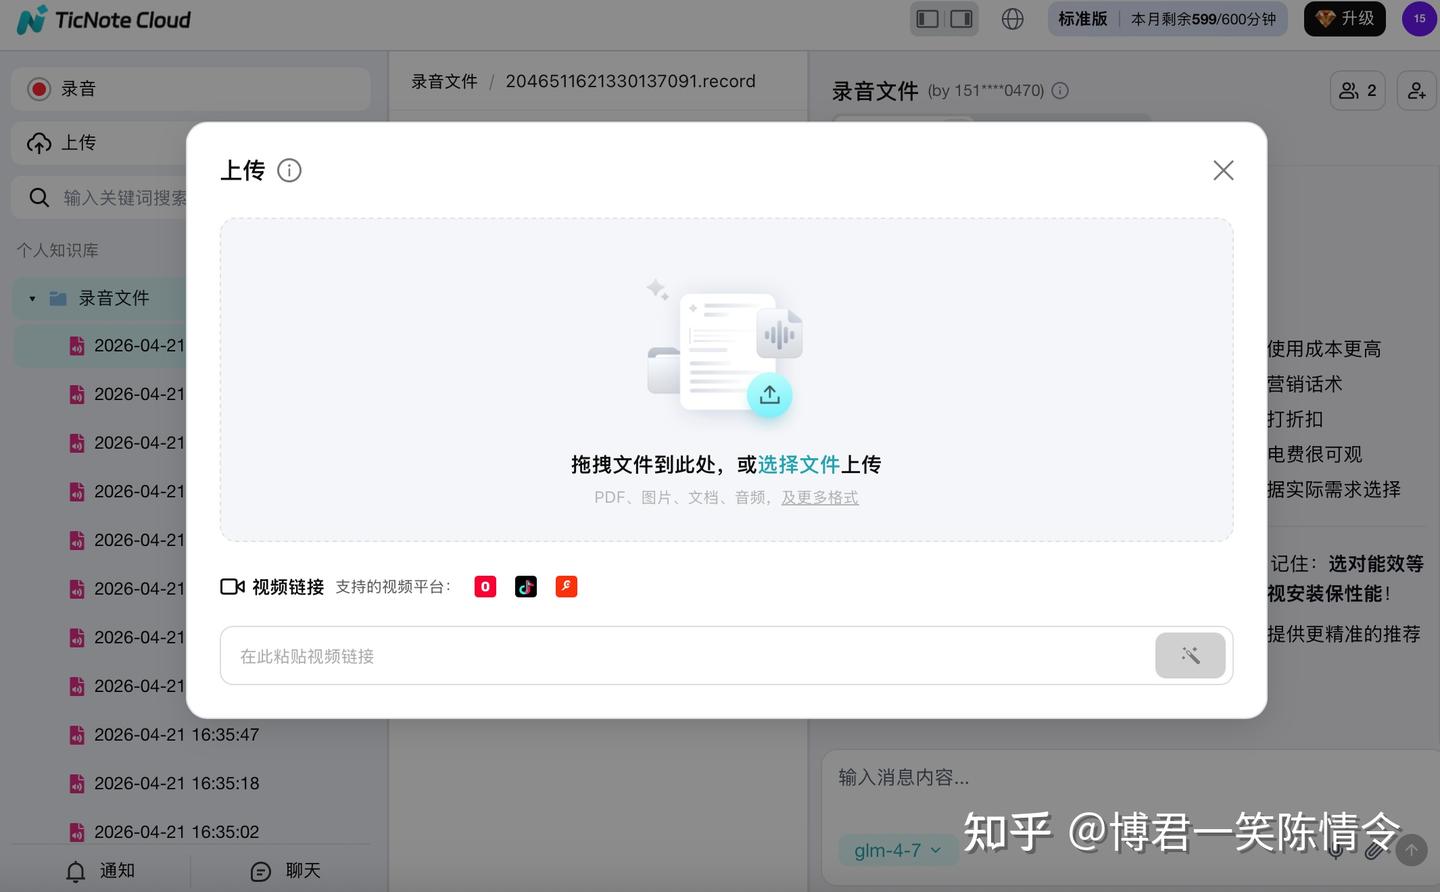This screenshot has height=892, width=1440.
Task: Click the 本月剩余599/600分钟 quota text
Action: point(1203,19)
